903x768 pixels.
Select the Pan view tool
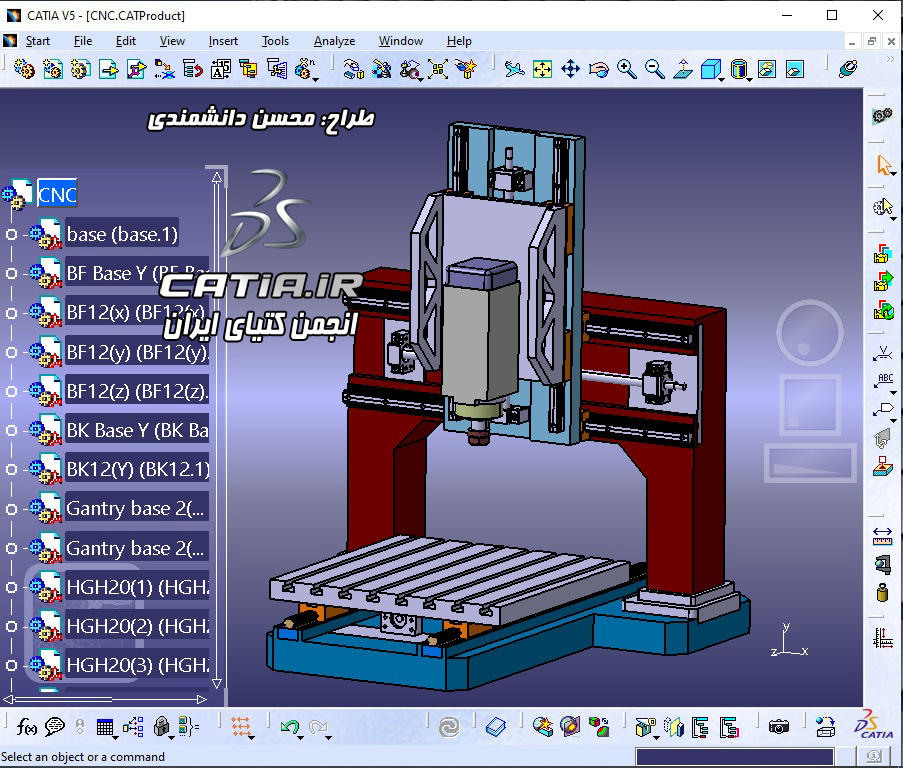571,69
